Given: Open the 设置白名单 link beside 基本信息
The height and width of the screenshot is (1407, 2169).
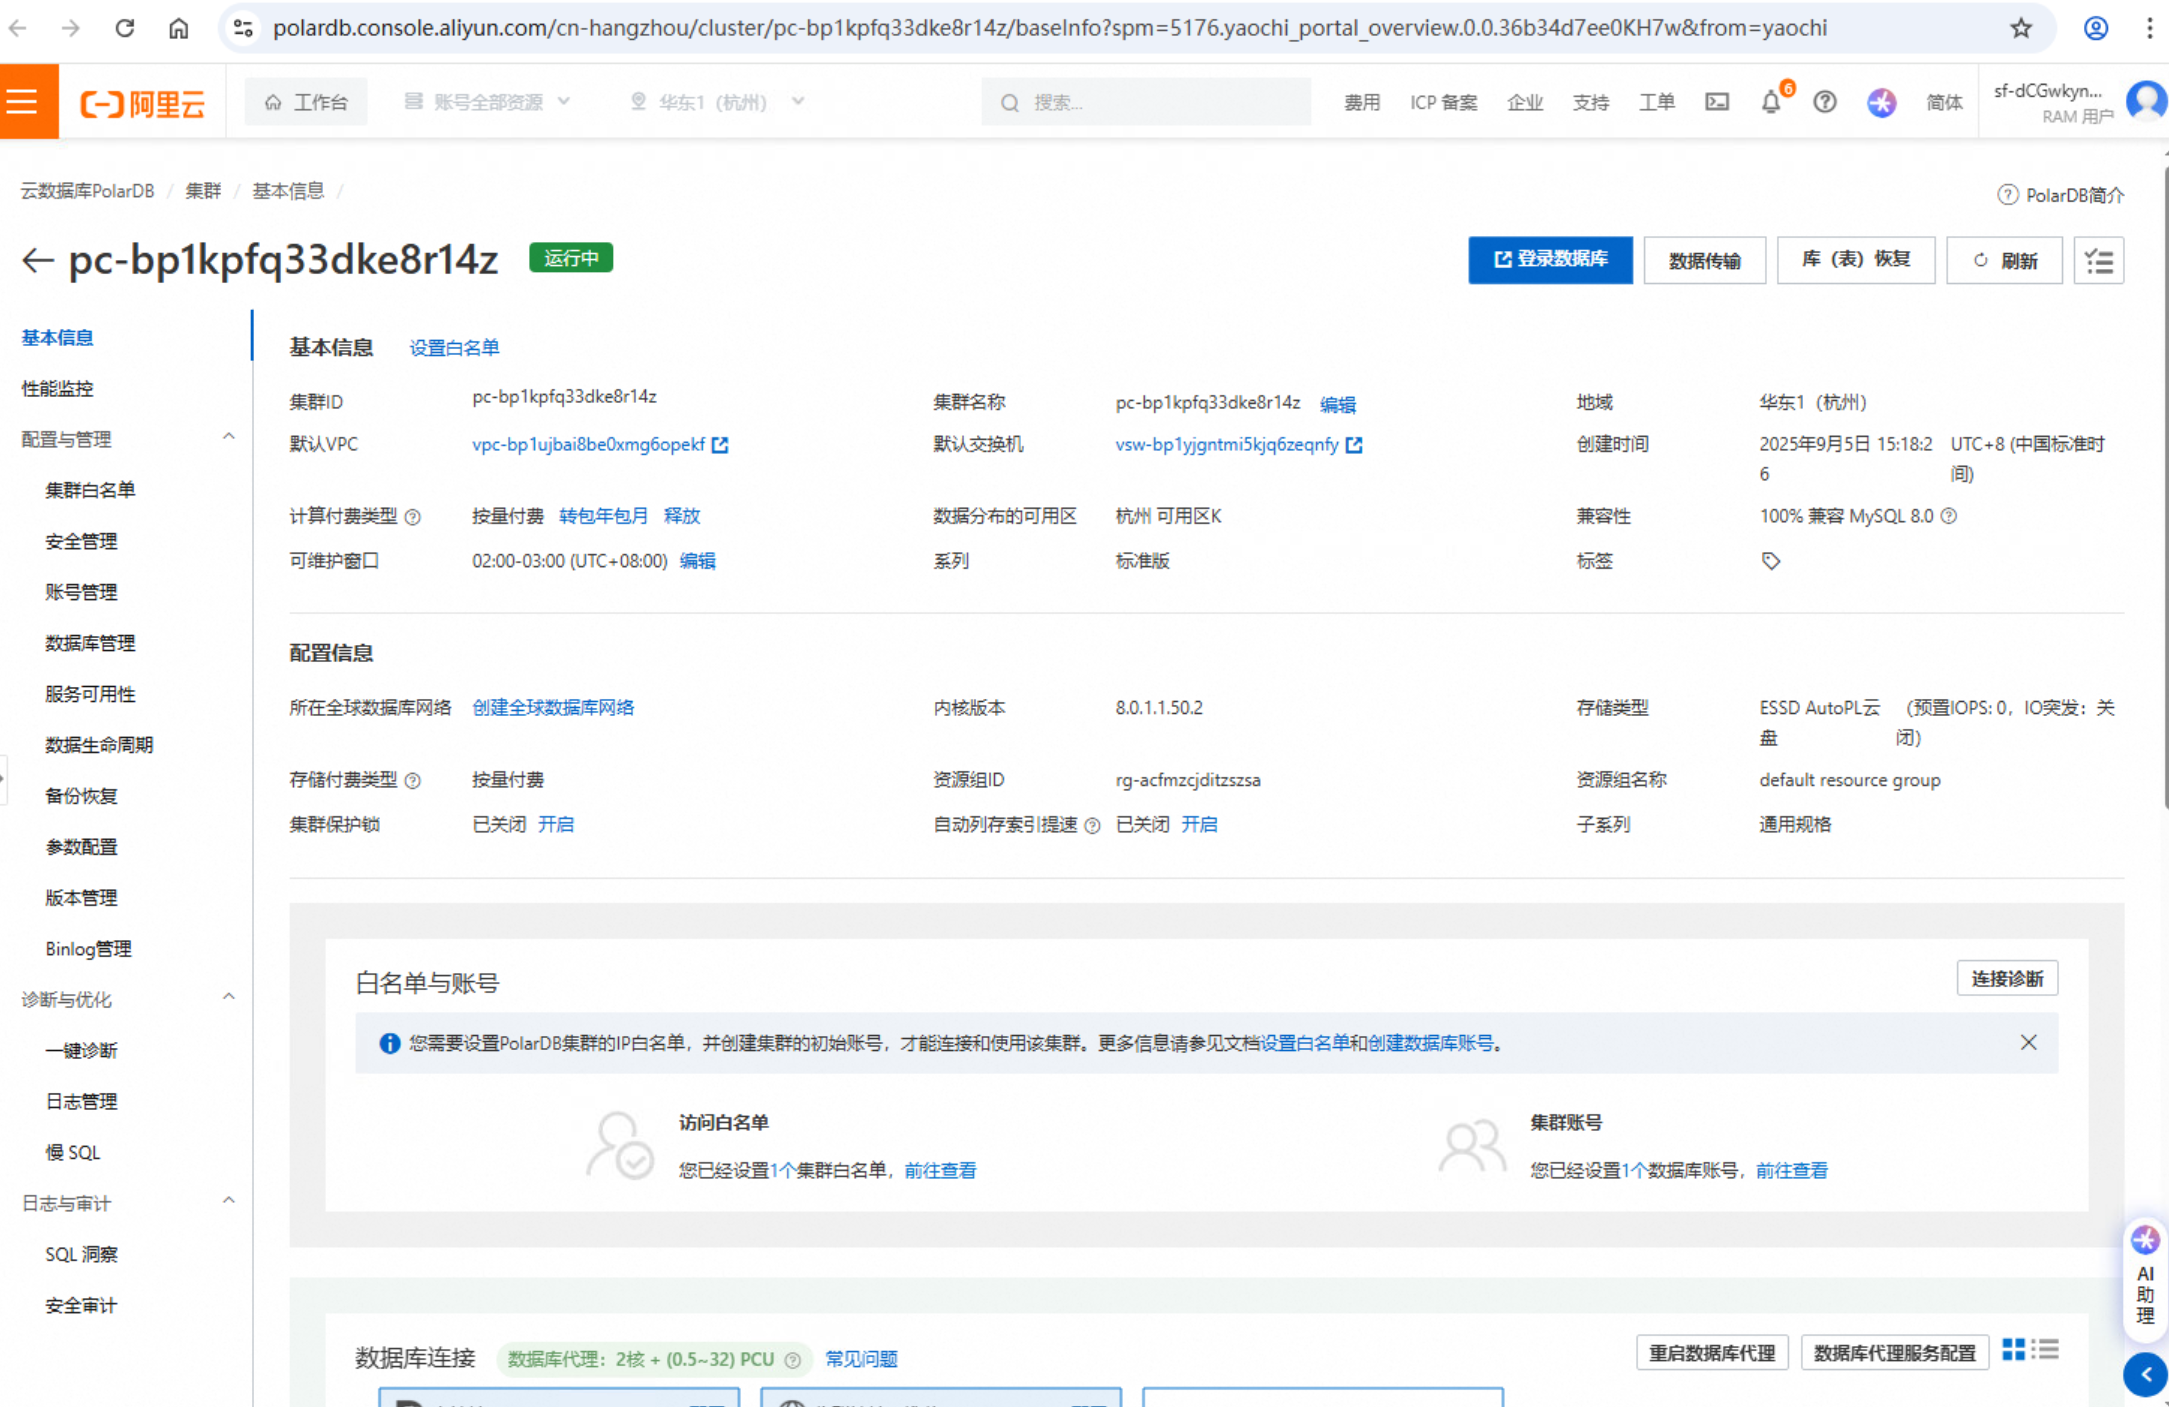Looking at the screenshot, I should (x=454, y=348).
